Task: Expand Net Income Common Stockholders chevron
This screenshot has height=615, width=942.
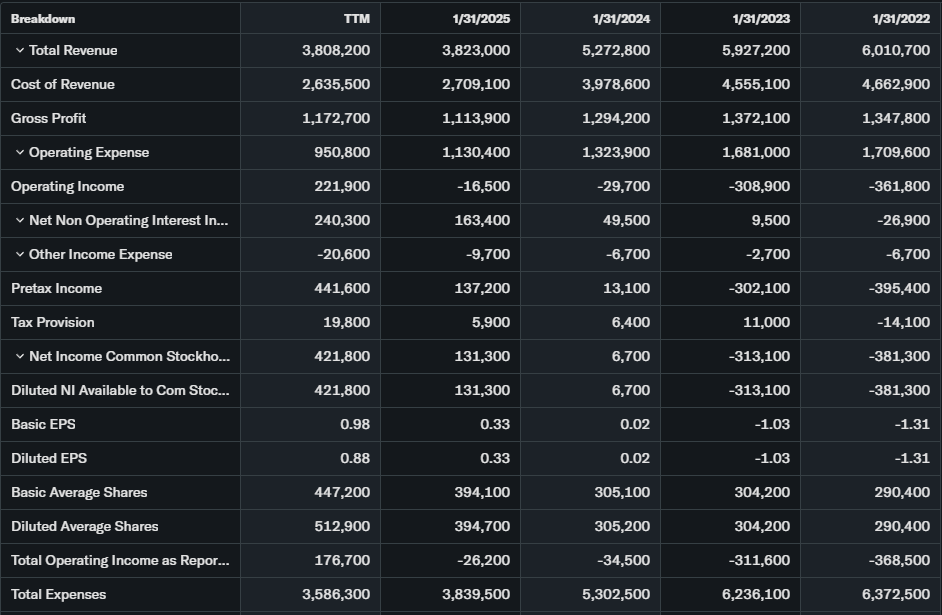Action: tap(19, 357)
